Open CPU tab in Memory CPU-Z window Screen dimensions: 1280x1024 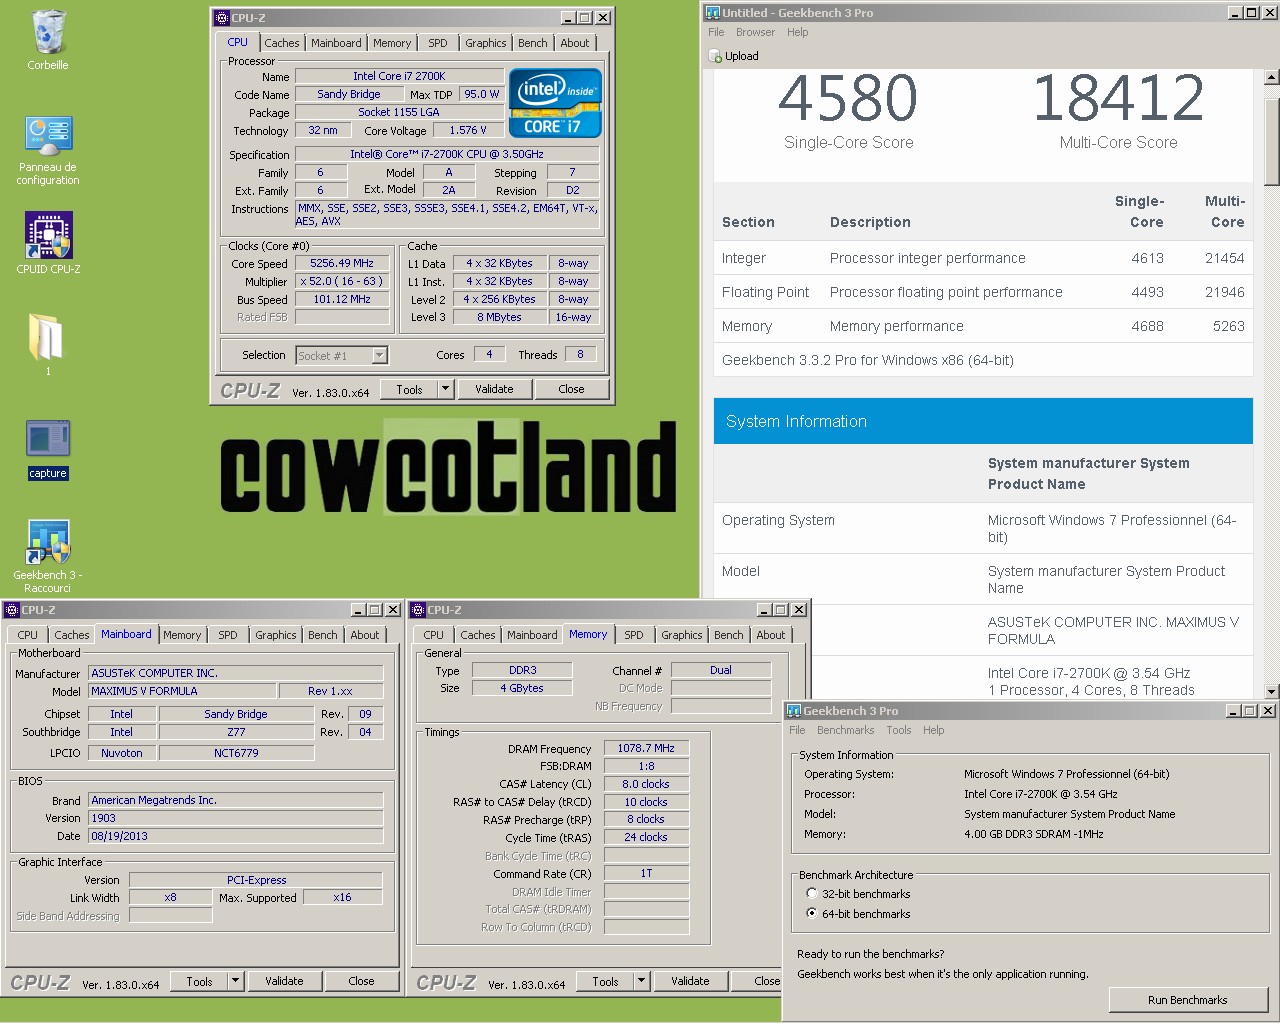click(433, 635)
